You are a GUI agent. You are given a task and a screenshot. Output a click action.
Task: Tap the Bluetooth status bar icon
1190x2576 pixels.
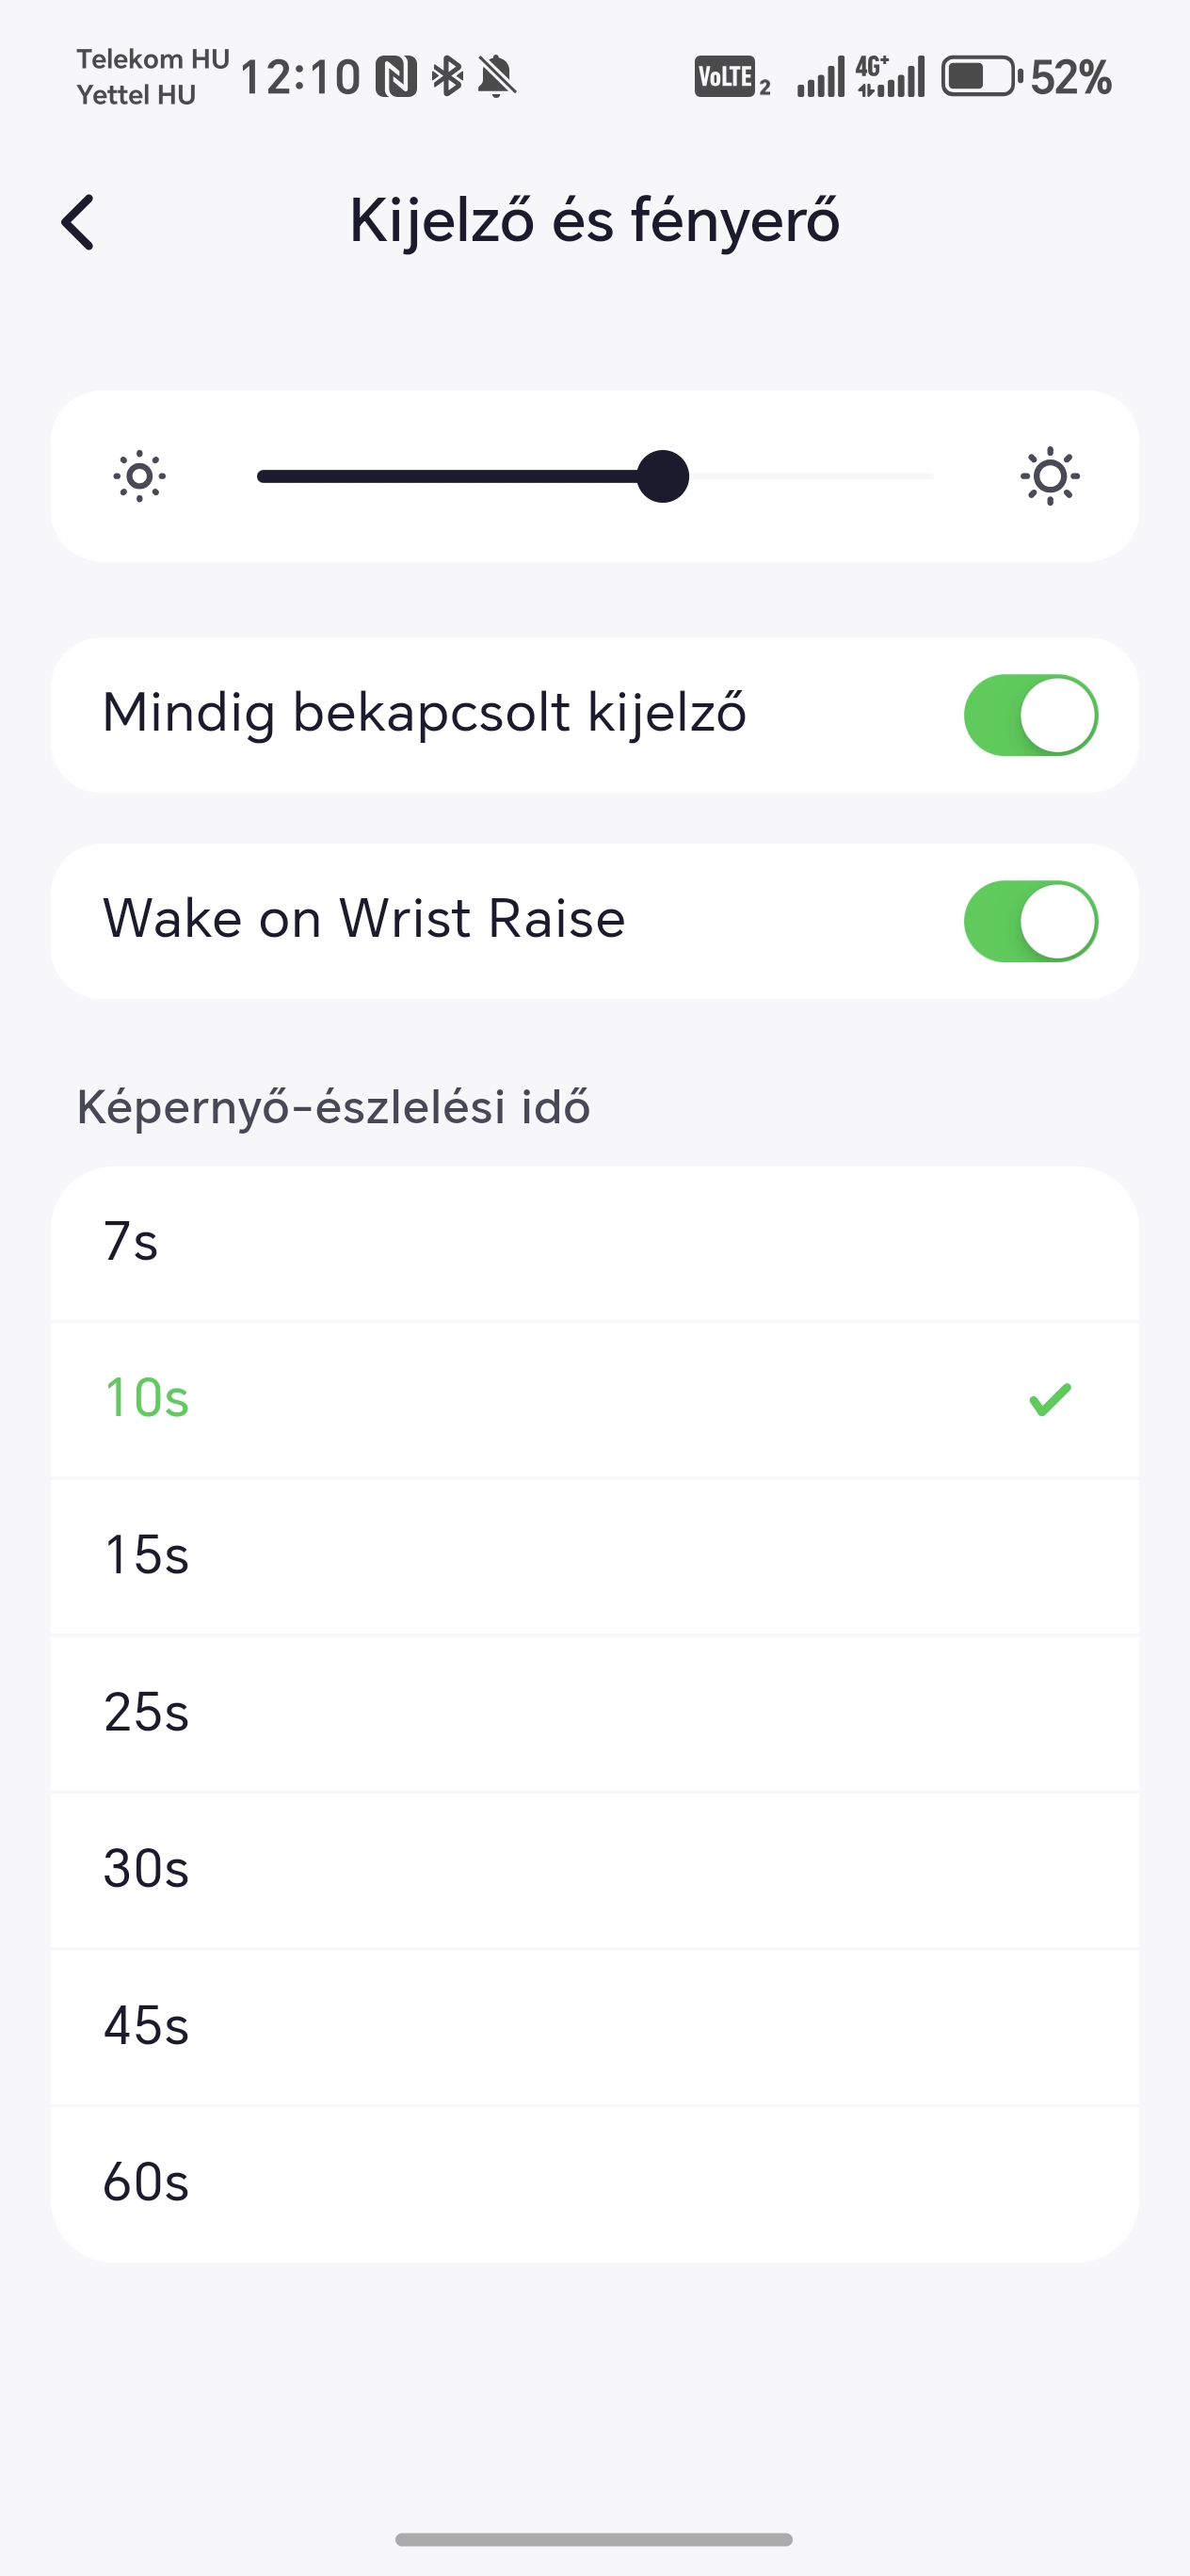[447, 77]
